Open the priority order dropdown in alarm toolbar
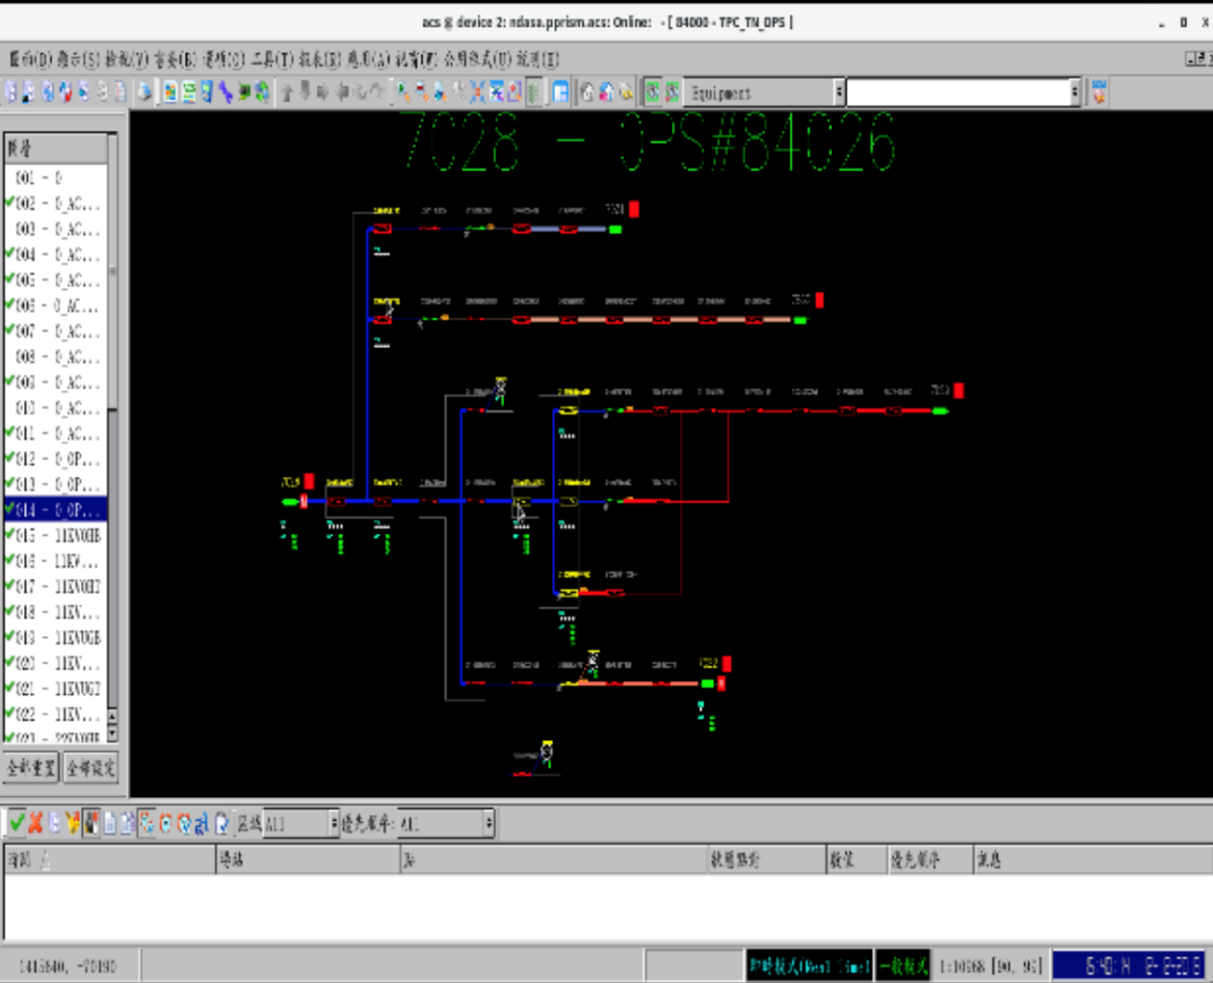 coord(488,823)
